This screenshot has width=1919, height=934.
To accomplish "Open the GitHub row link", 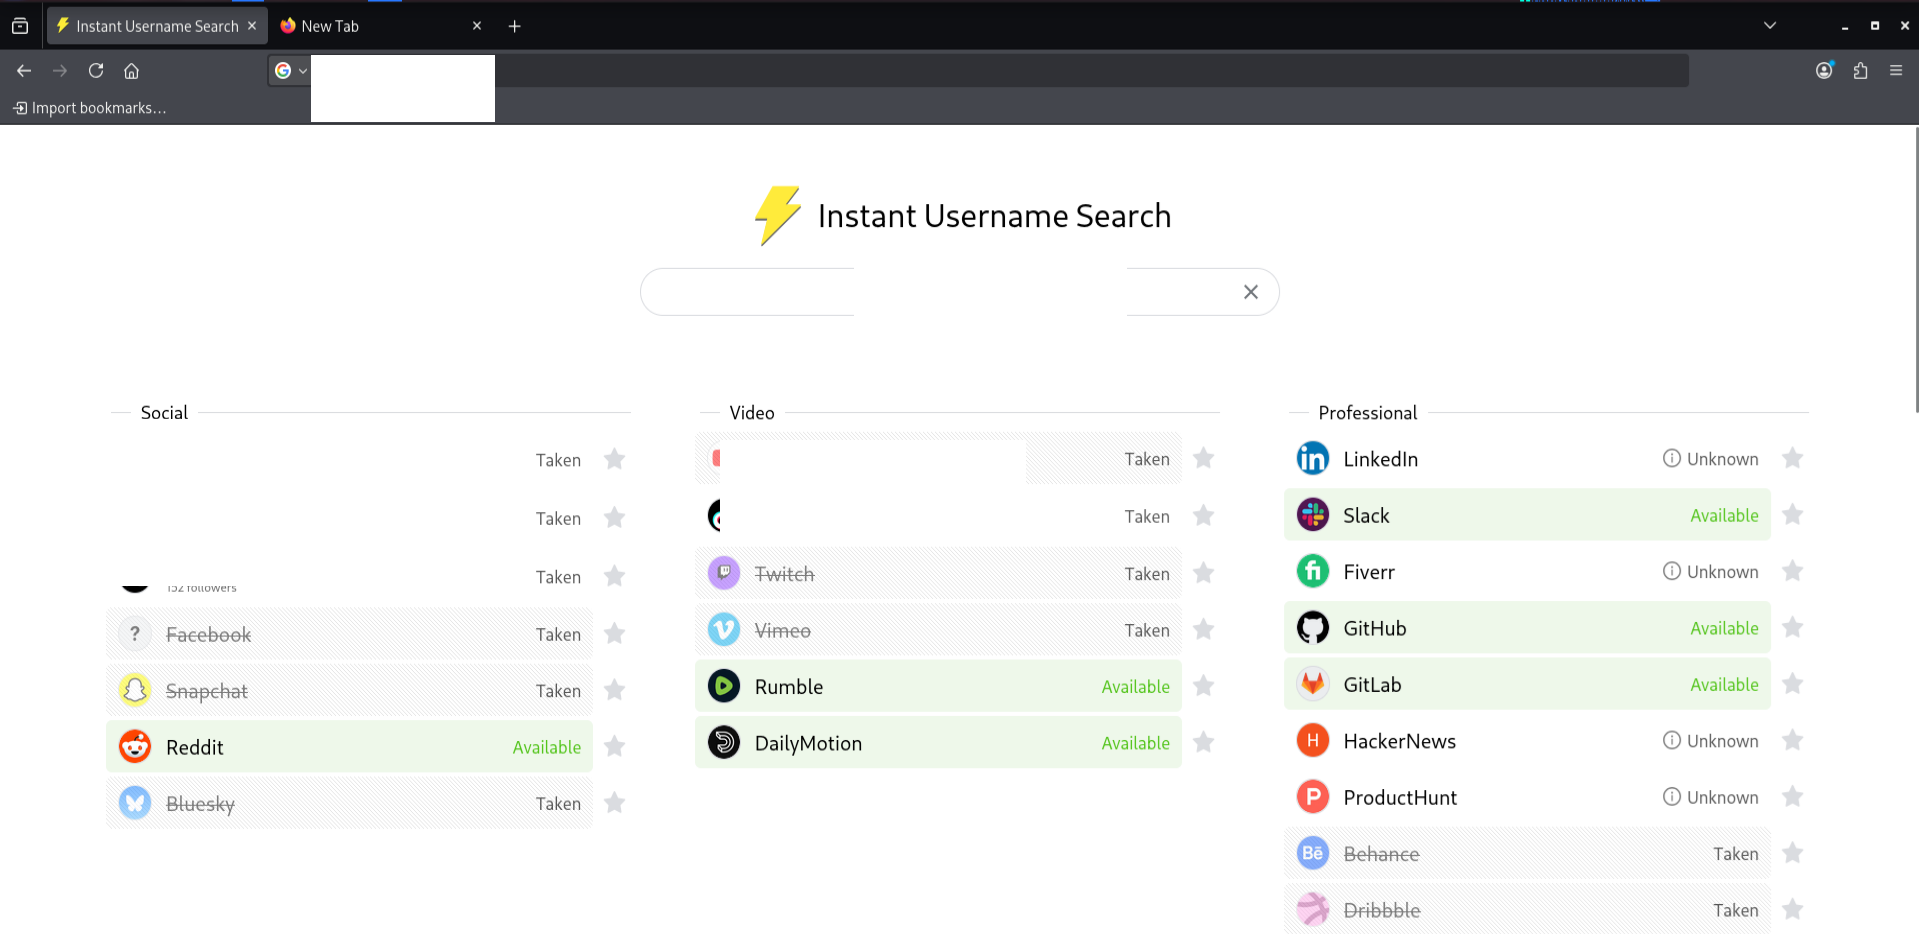I will 1527,628.
